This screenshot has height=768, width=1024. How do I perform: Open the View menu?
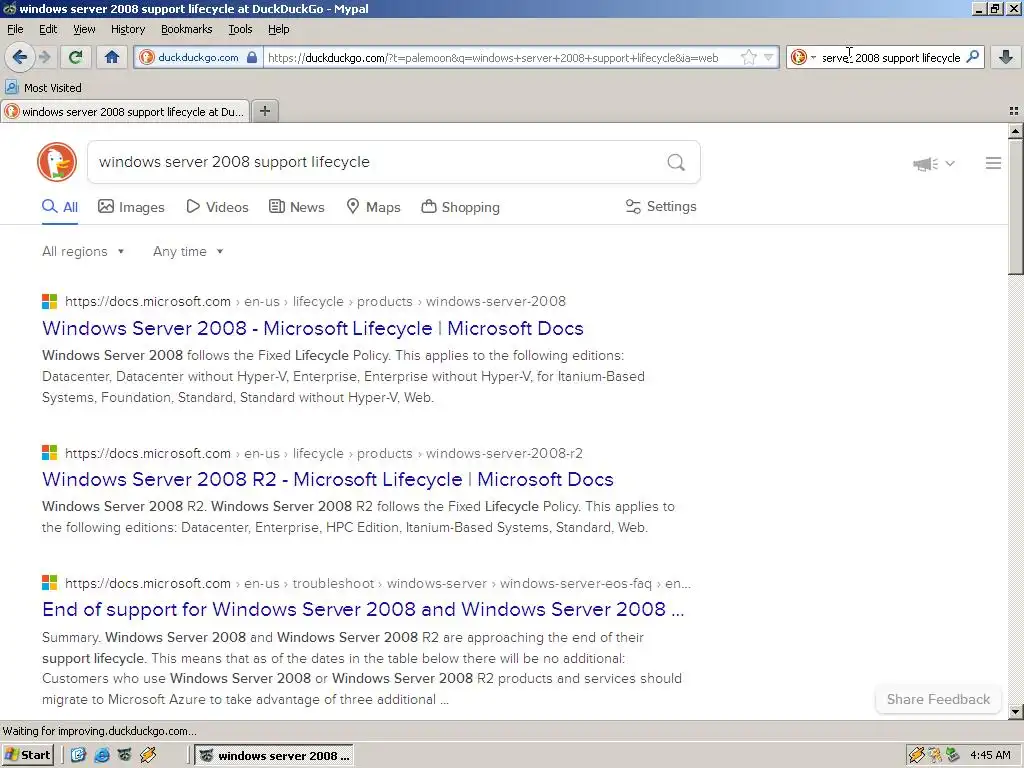tap(84, 29)
